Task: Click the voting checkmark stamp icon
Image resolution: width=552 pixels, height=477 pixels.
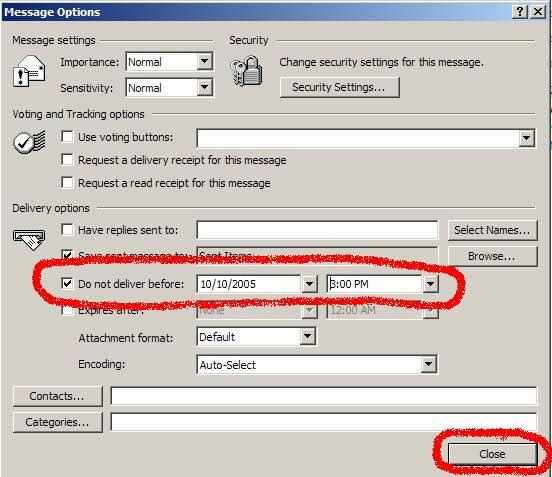Action: click(29, 142)
